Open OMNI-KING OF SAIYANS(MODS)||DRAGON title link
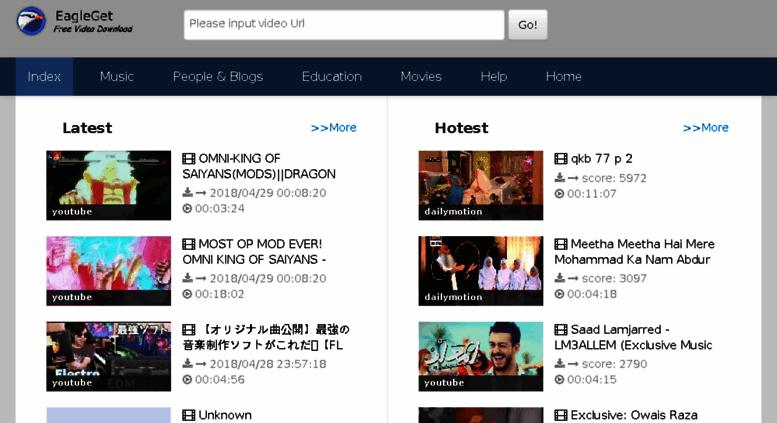This screenshot has height=423, width=777. tap(259, 166)
